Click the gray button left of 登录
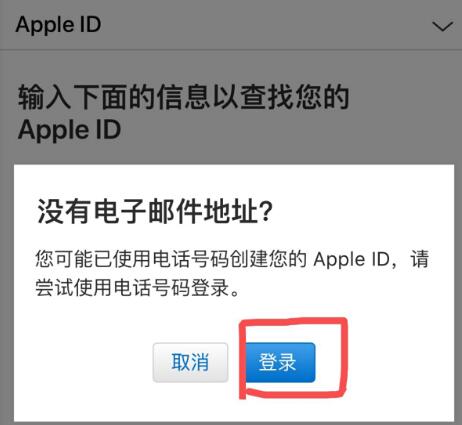The width and height of the screenshot is (462, 425). point(190,362)
